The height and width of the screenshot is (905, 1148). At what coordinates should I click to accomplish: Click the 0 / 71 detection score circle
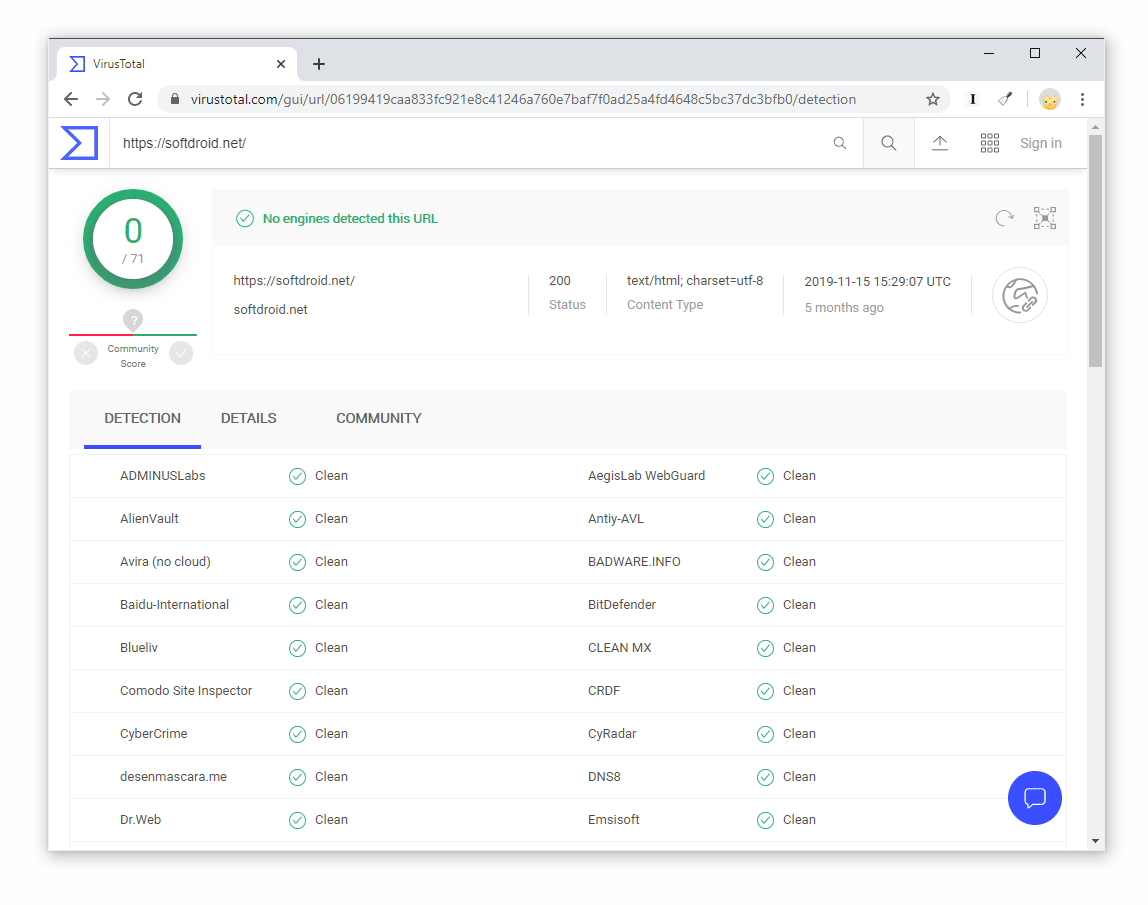pos(133,239)
